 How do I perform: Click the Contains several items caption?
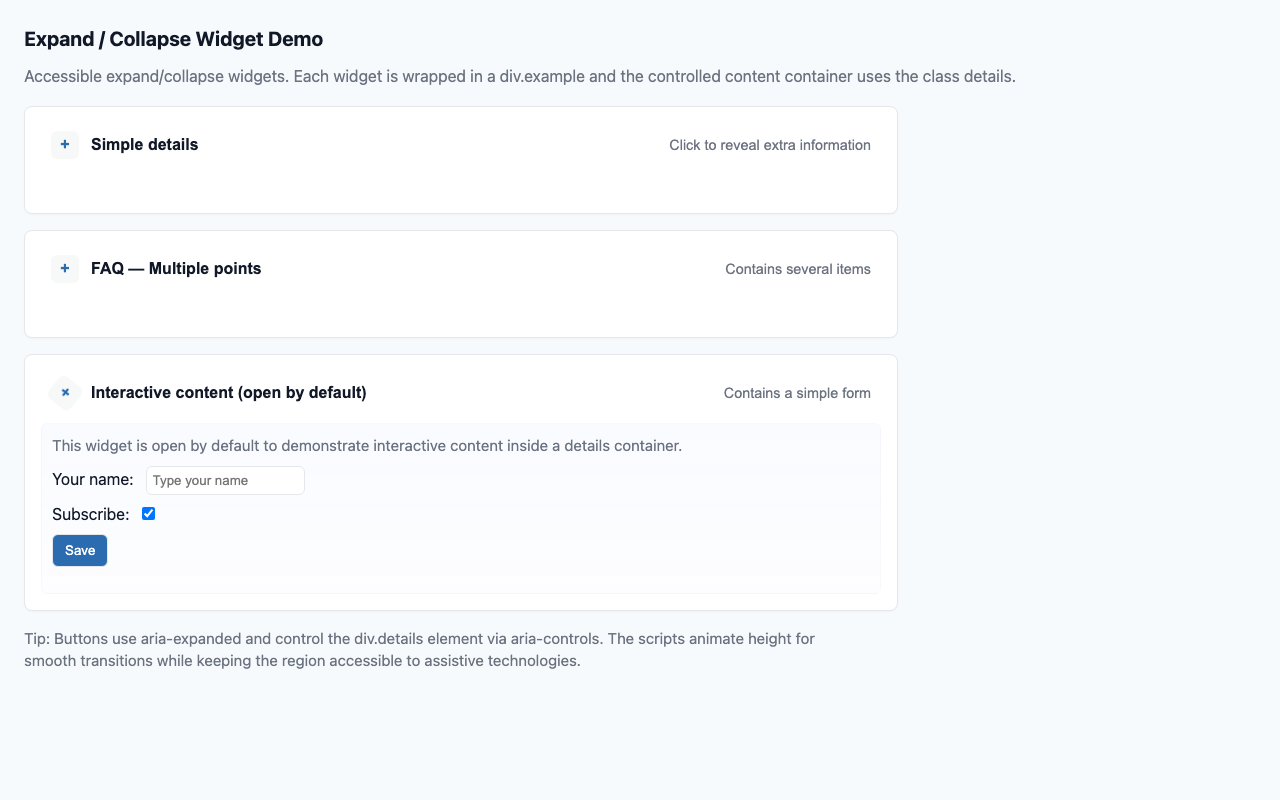(x=797, y=269)
